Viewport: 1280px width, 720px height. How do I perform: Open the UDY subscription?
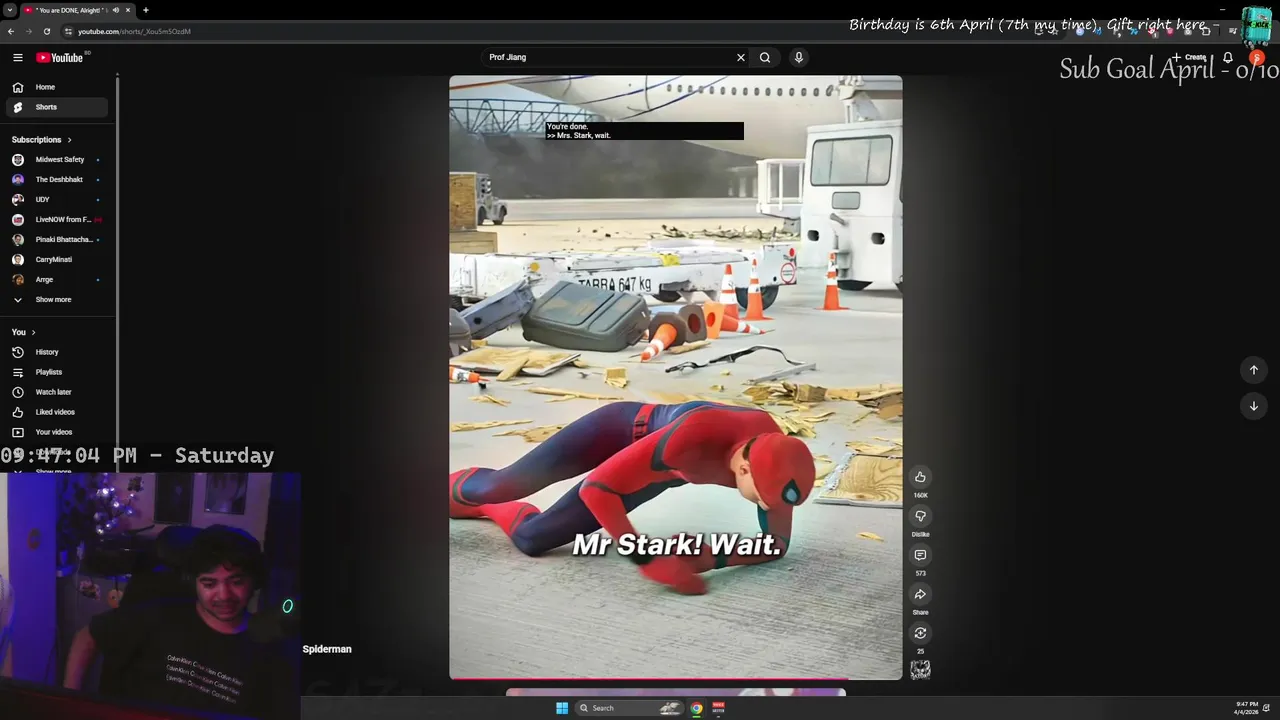(56, 200)
